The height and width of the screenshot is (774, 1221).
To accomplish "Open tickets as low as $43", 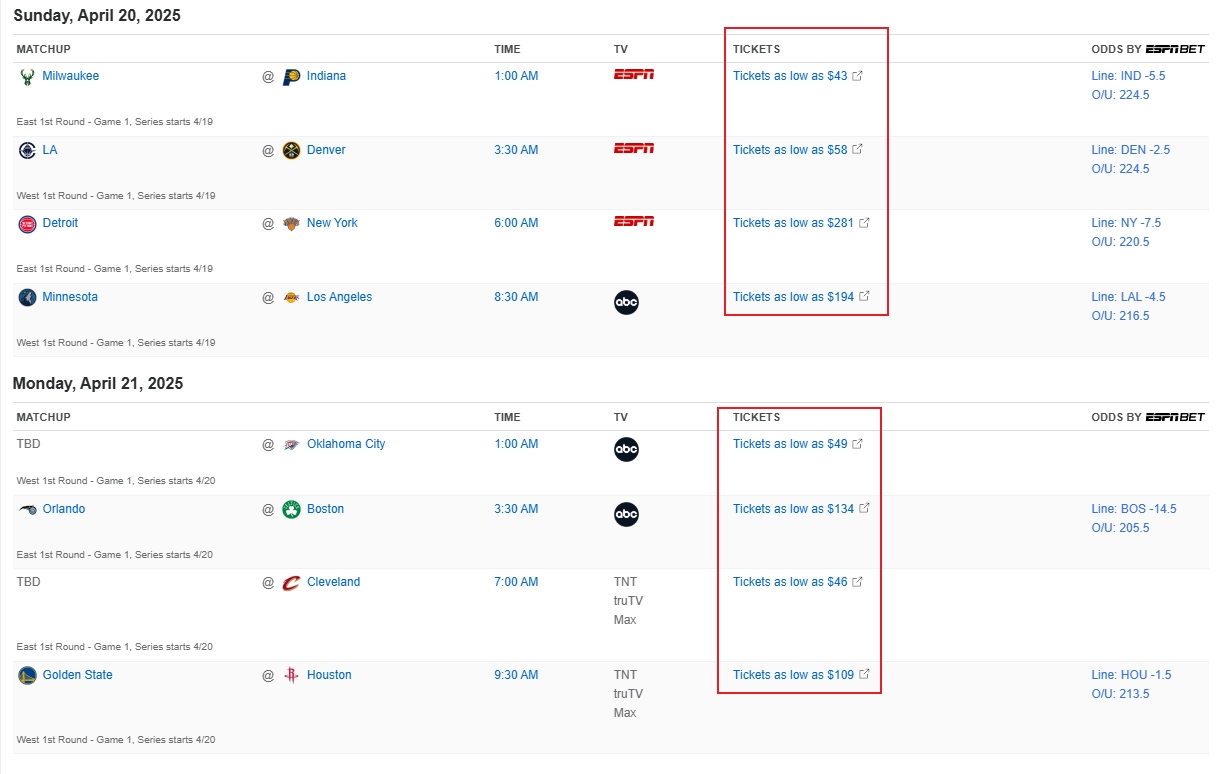I will 790,76.
